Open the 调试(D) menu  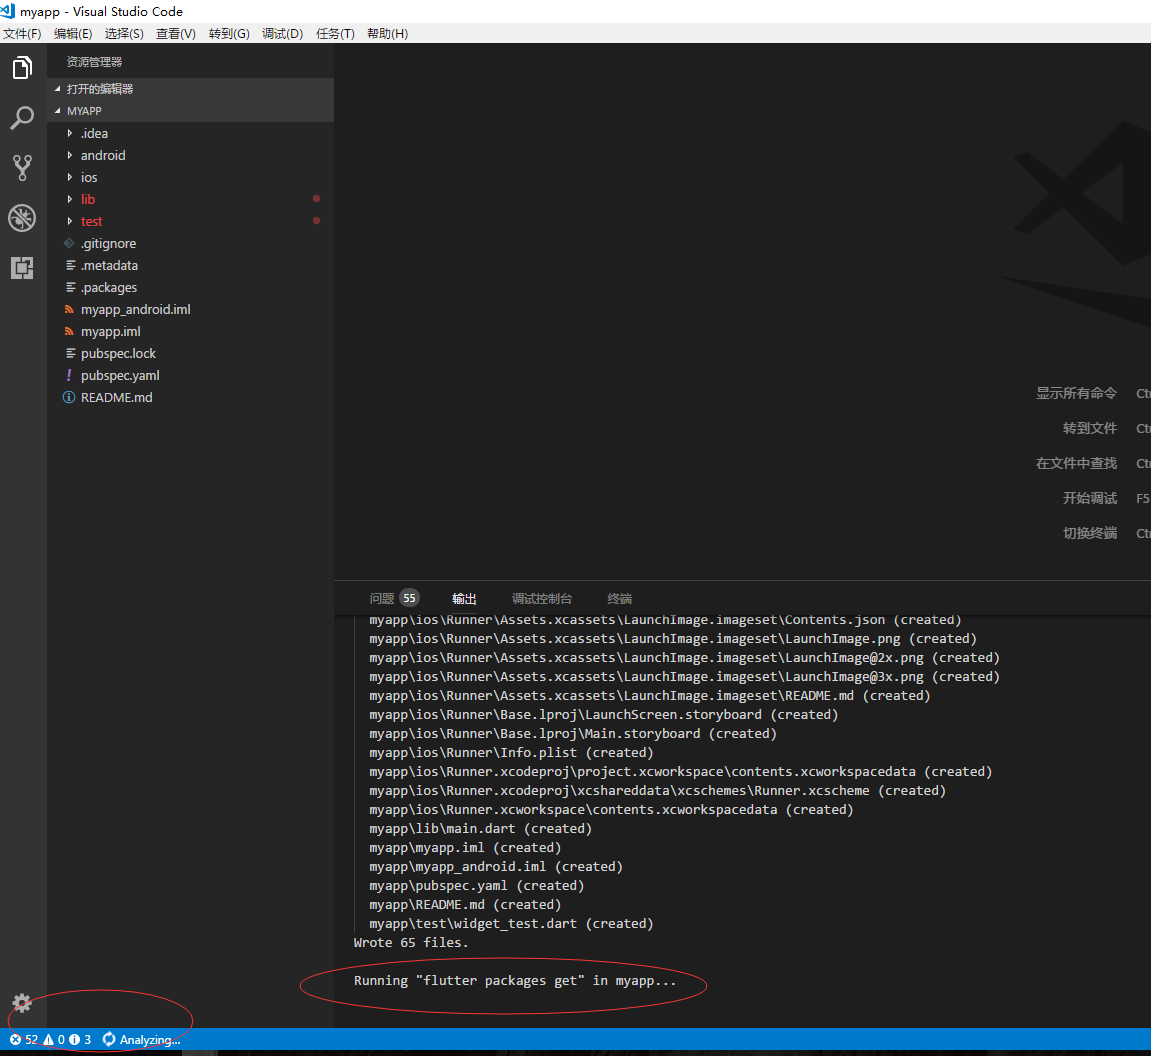283,34
